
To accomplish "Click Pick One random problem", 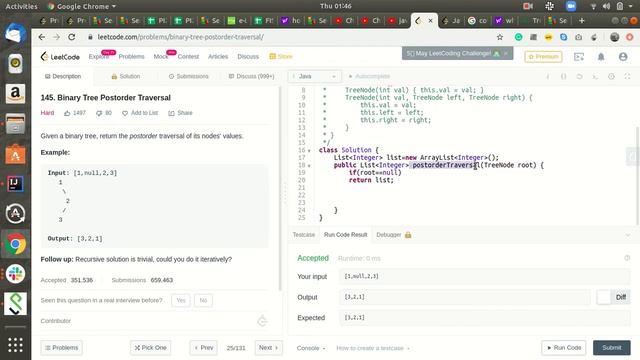I will (x=151, y=348).
